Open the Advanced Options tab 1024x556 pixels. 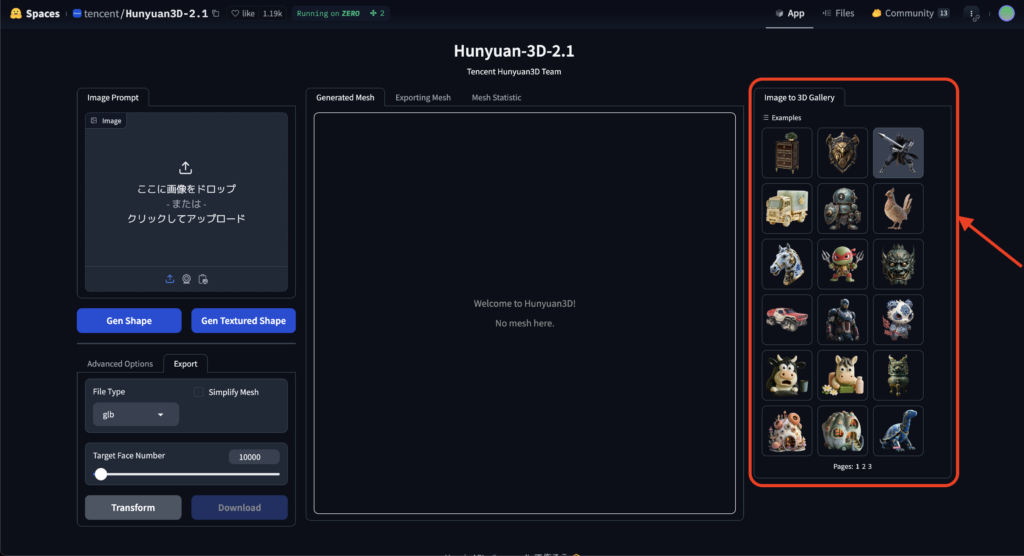120,364
